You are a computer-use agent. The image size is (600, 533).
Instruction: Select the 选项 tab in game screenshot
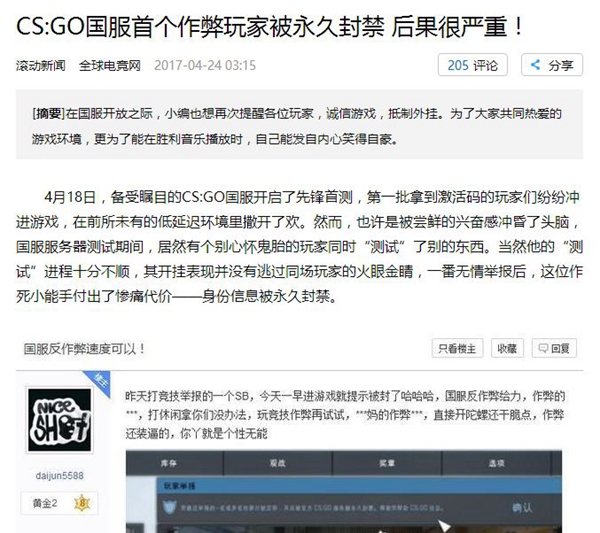(x=496, y=463)
